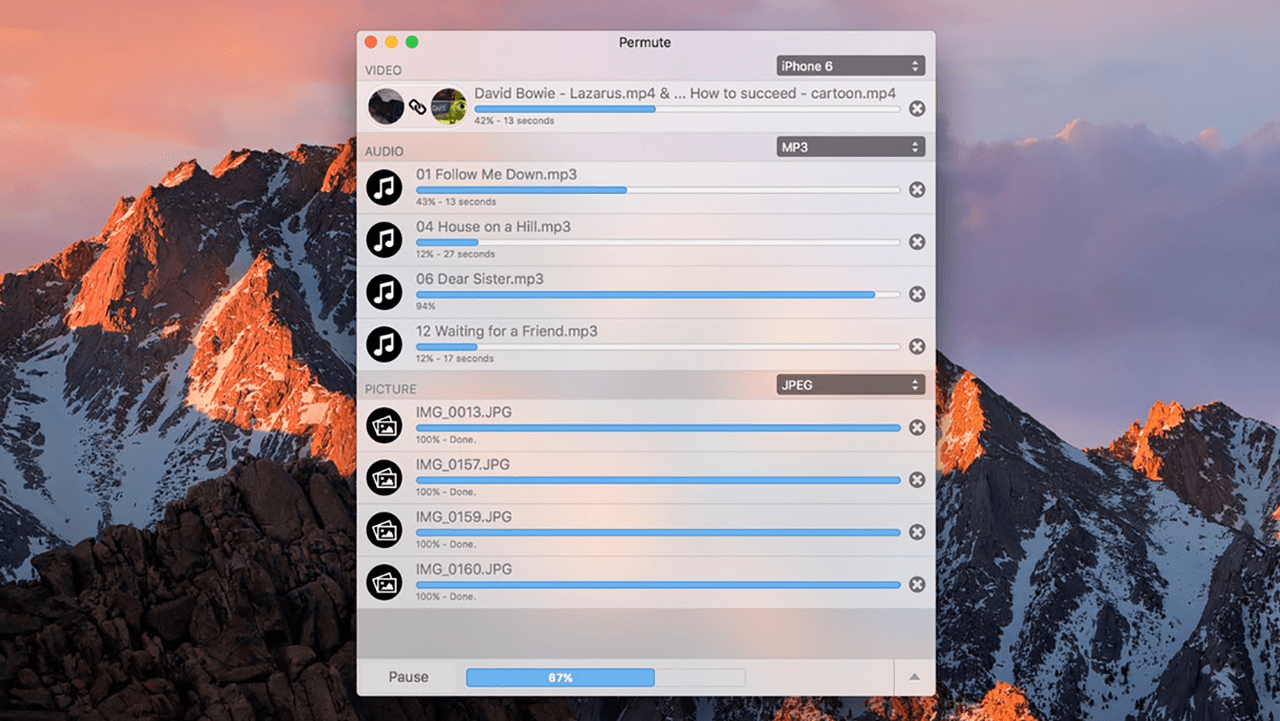The height and width of the screenshot is (721, 1280).
Task: Select the file name 04 House on a Hill.mp3
Action: [x=493, y=227]
